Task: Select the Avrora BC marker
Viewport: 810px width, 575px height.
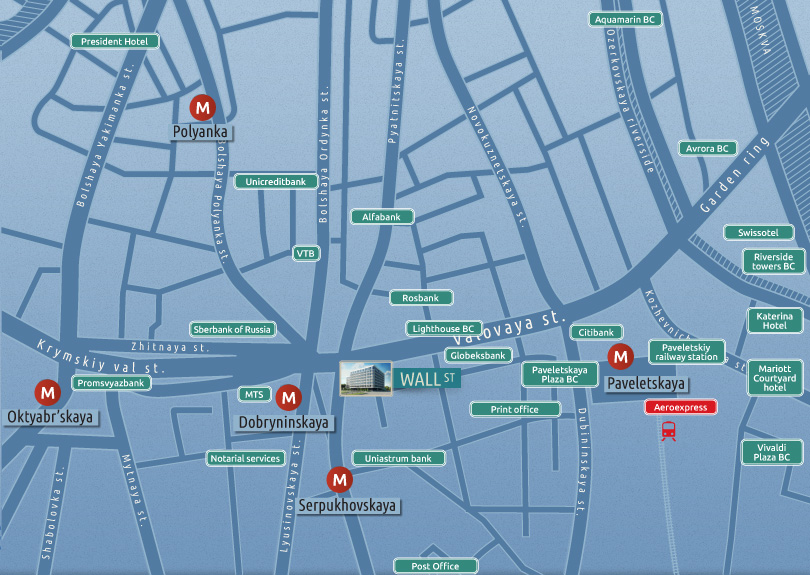Action: [707, 149]
